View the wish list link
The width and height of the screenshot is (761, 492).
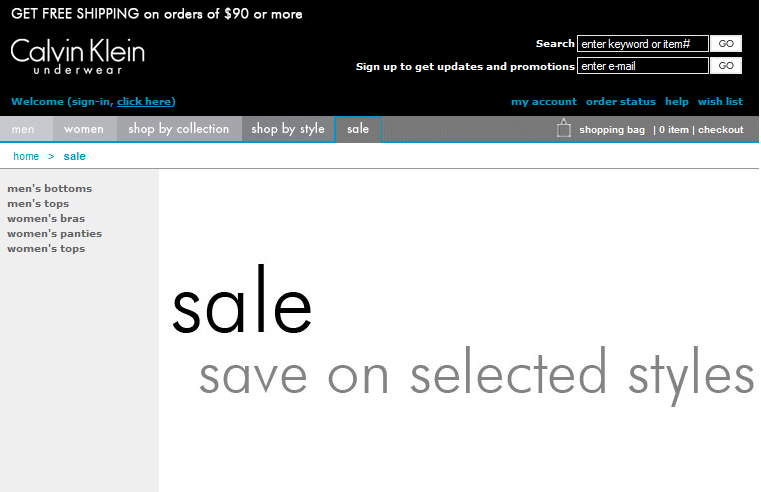[720, 102]
